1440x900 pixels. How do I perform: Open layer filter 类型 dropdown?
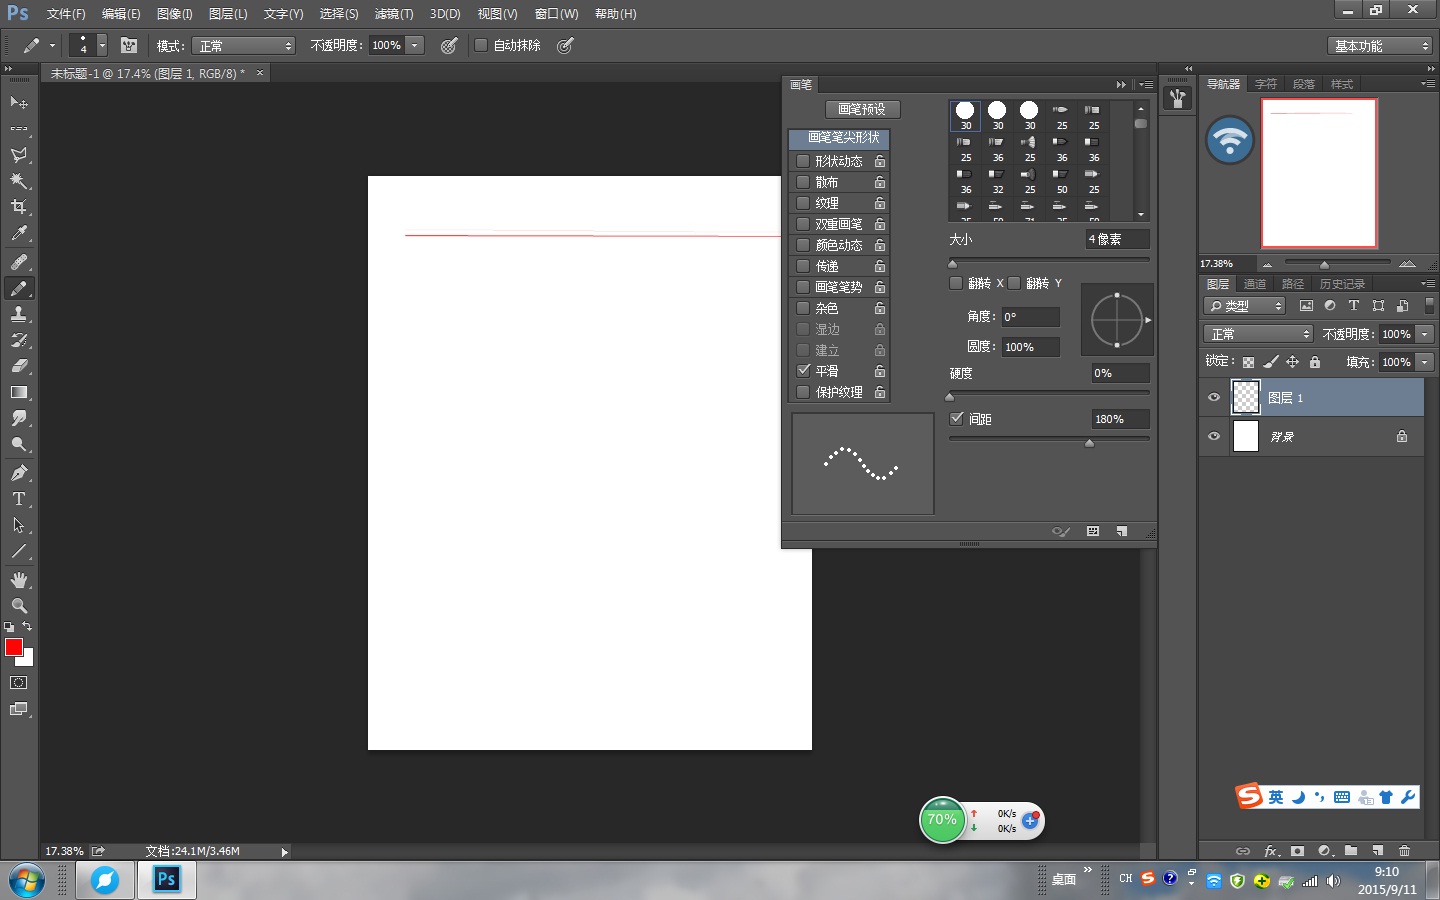pos(1244,306)
